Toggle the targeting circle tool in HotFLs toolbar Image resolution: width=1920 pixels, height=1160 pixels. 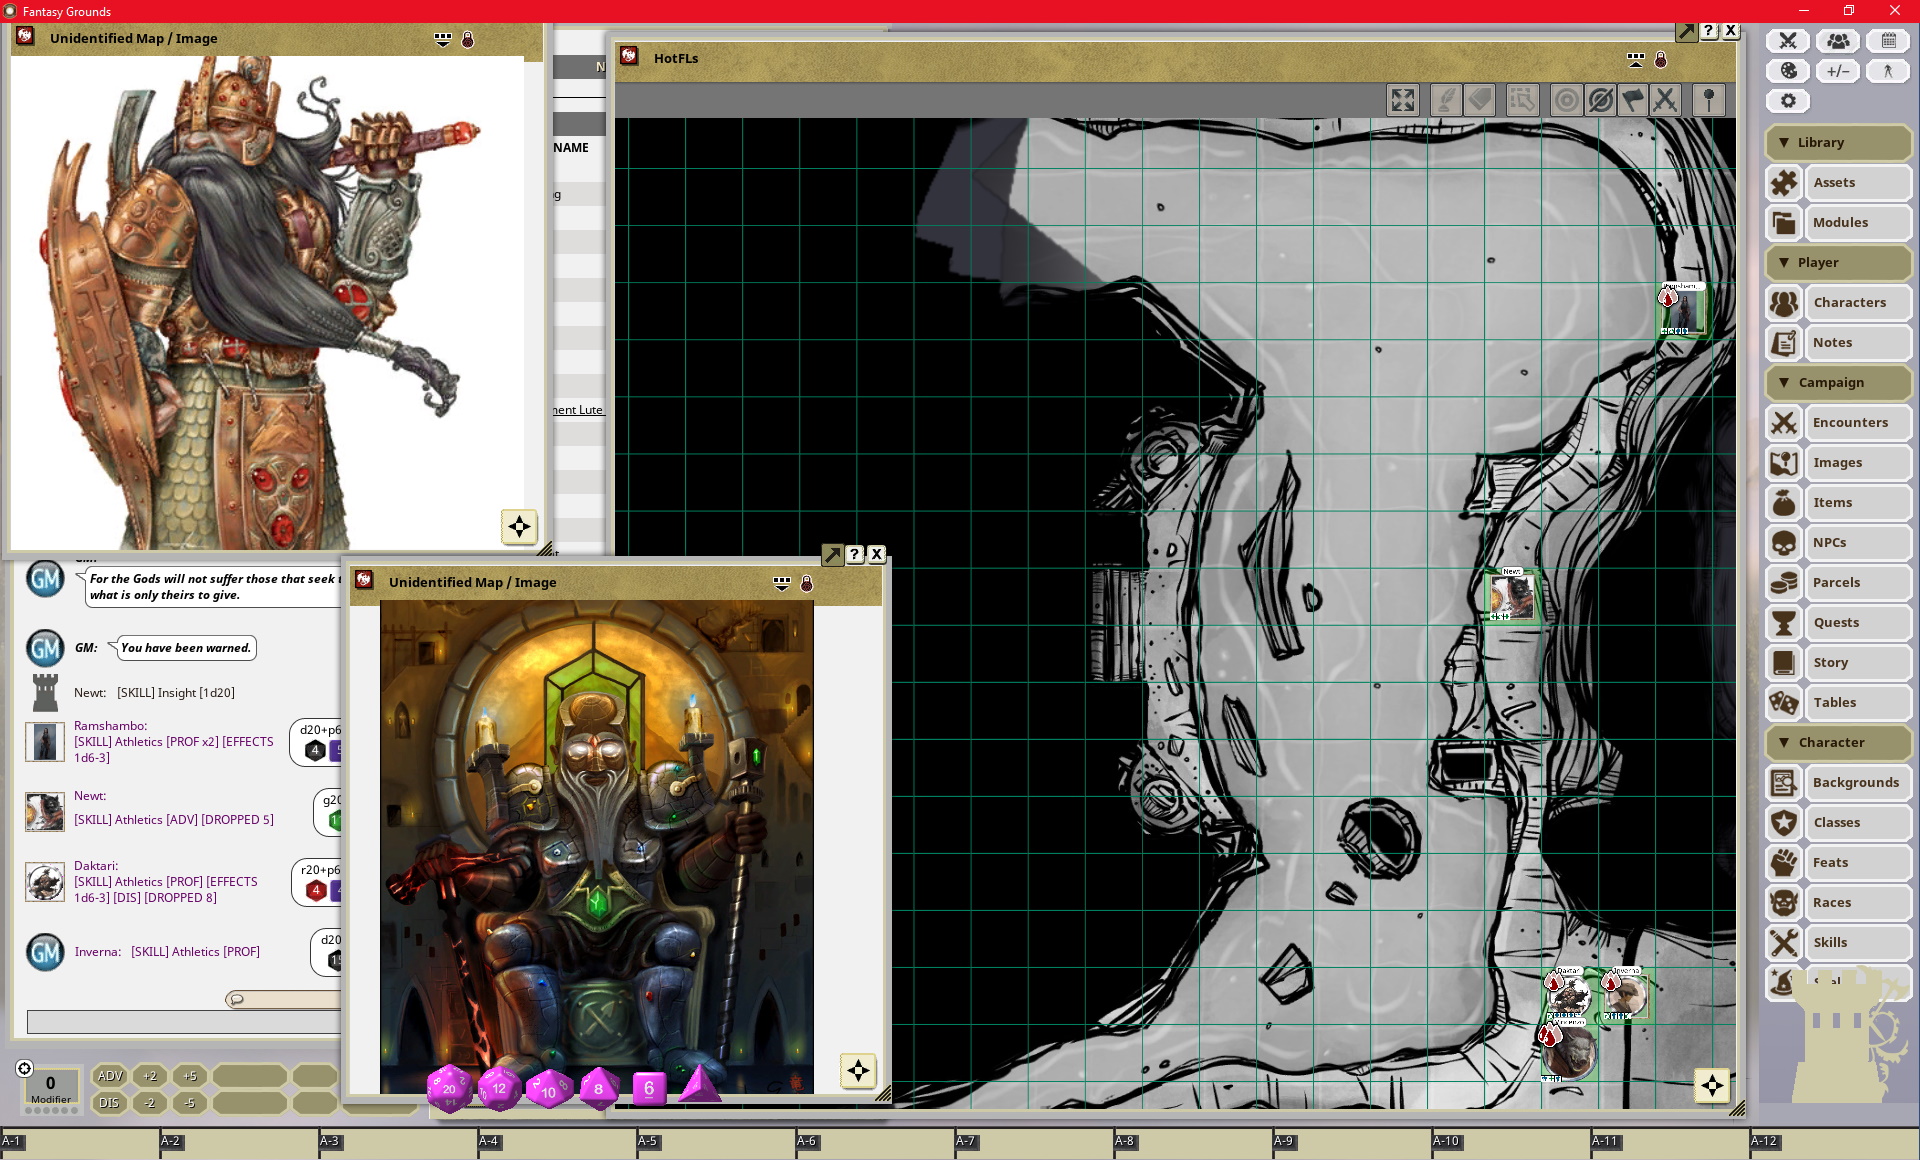(x=1566, y=100)
